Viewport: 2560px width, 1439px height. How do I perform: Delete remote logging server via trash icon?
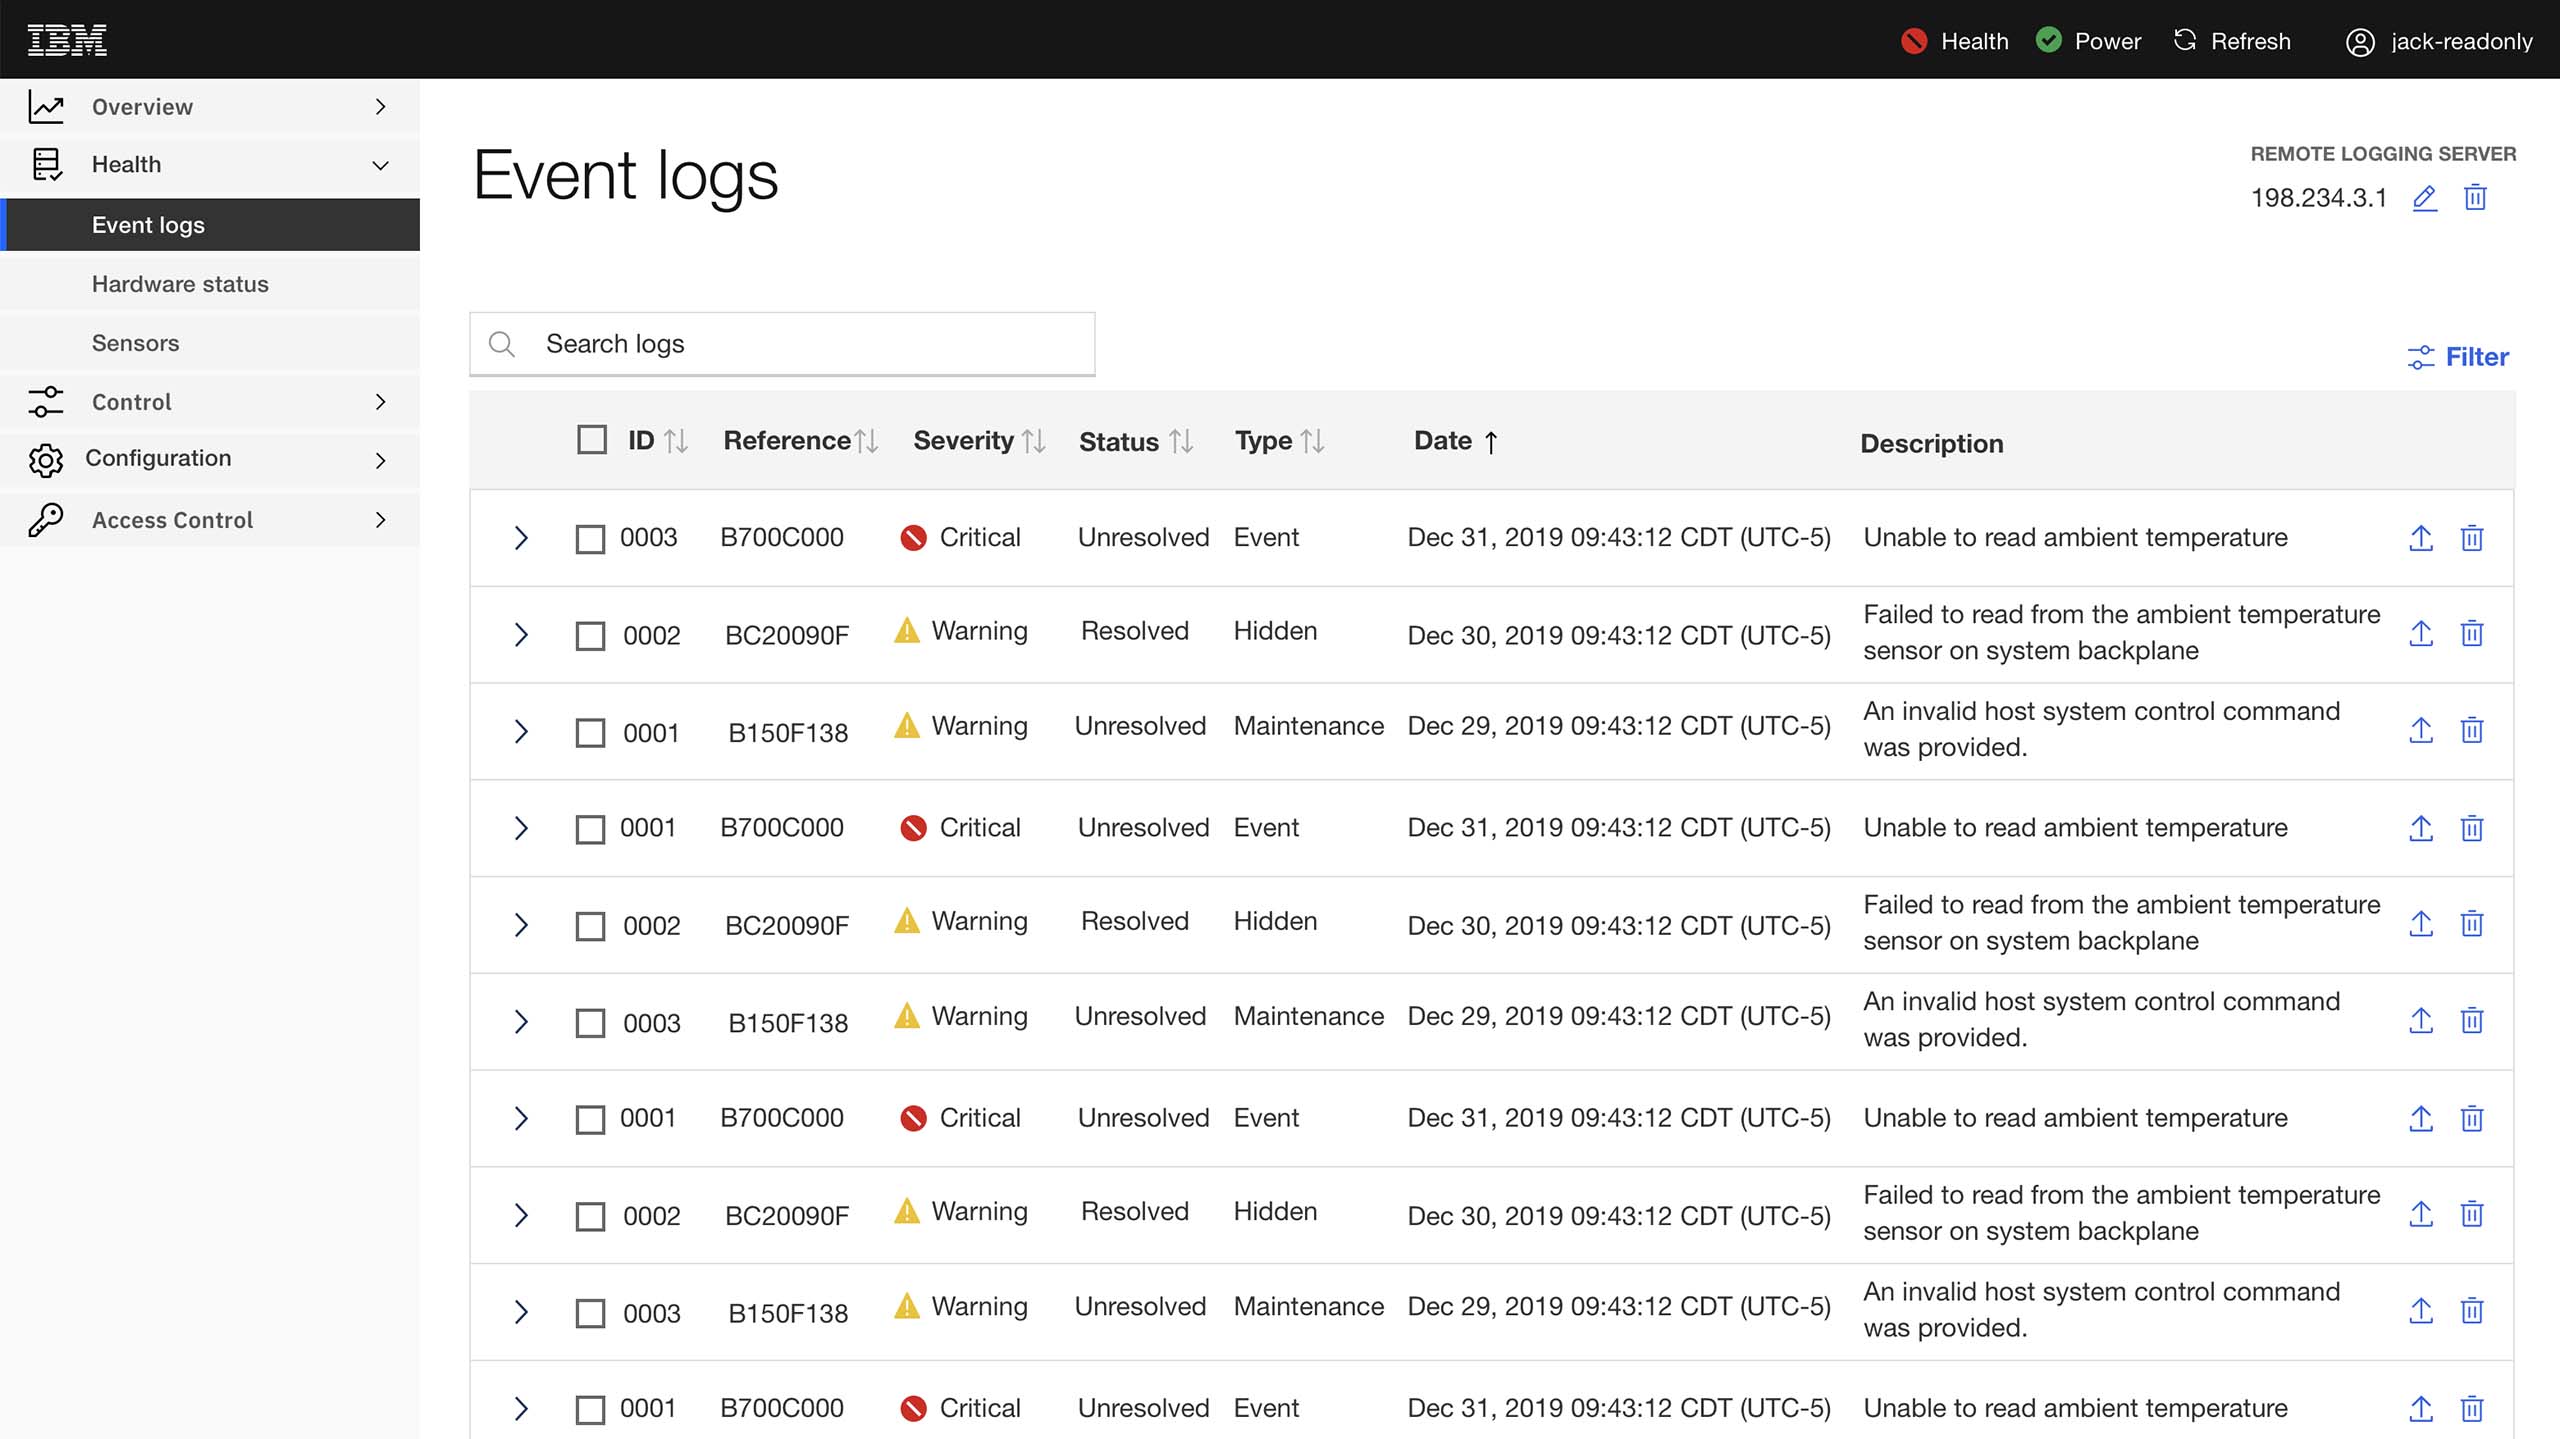tap(2475, 198)
